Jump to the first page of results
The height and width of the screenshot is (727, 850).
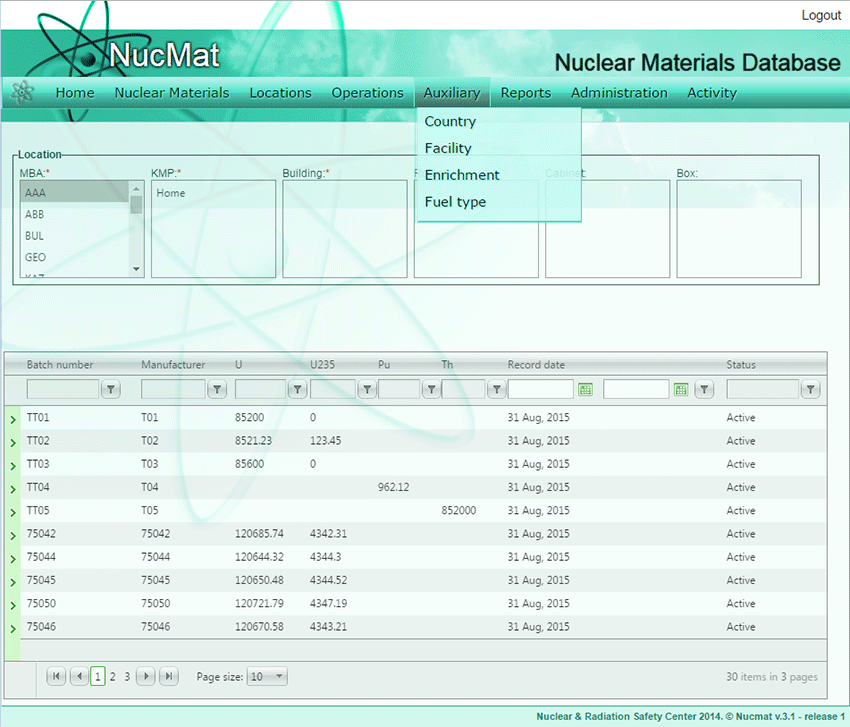coord(56,677)
